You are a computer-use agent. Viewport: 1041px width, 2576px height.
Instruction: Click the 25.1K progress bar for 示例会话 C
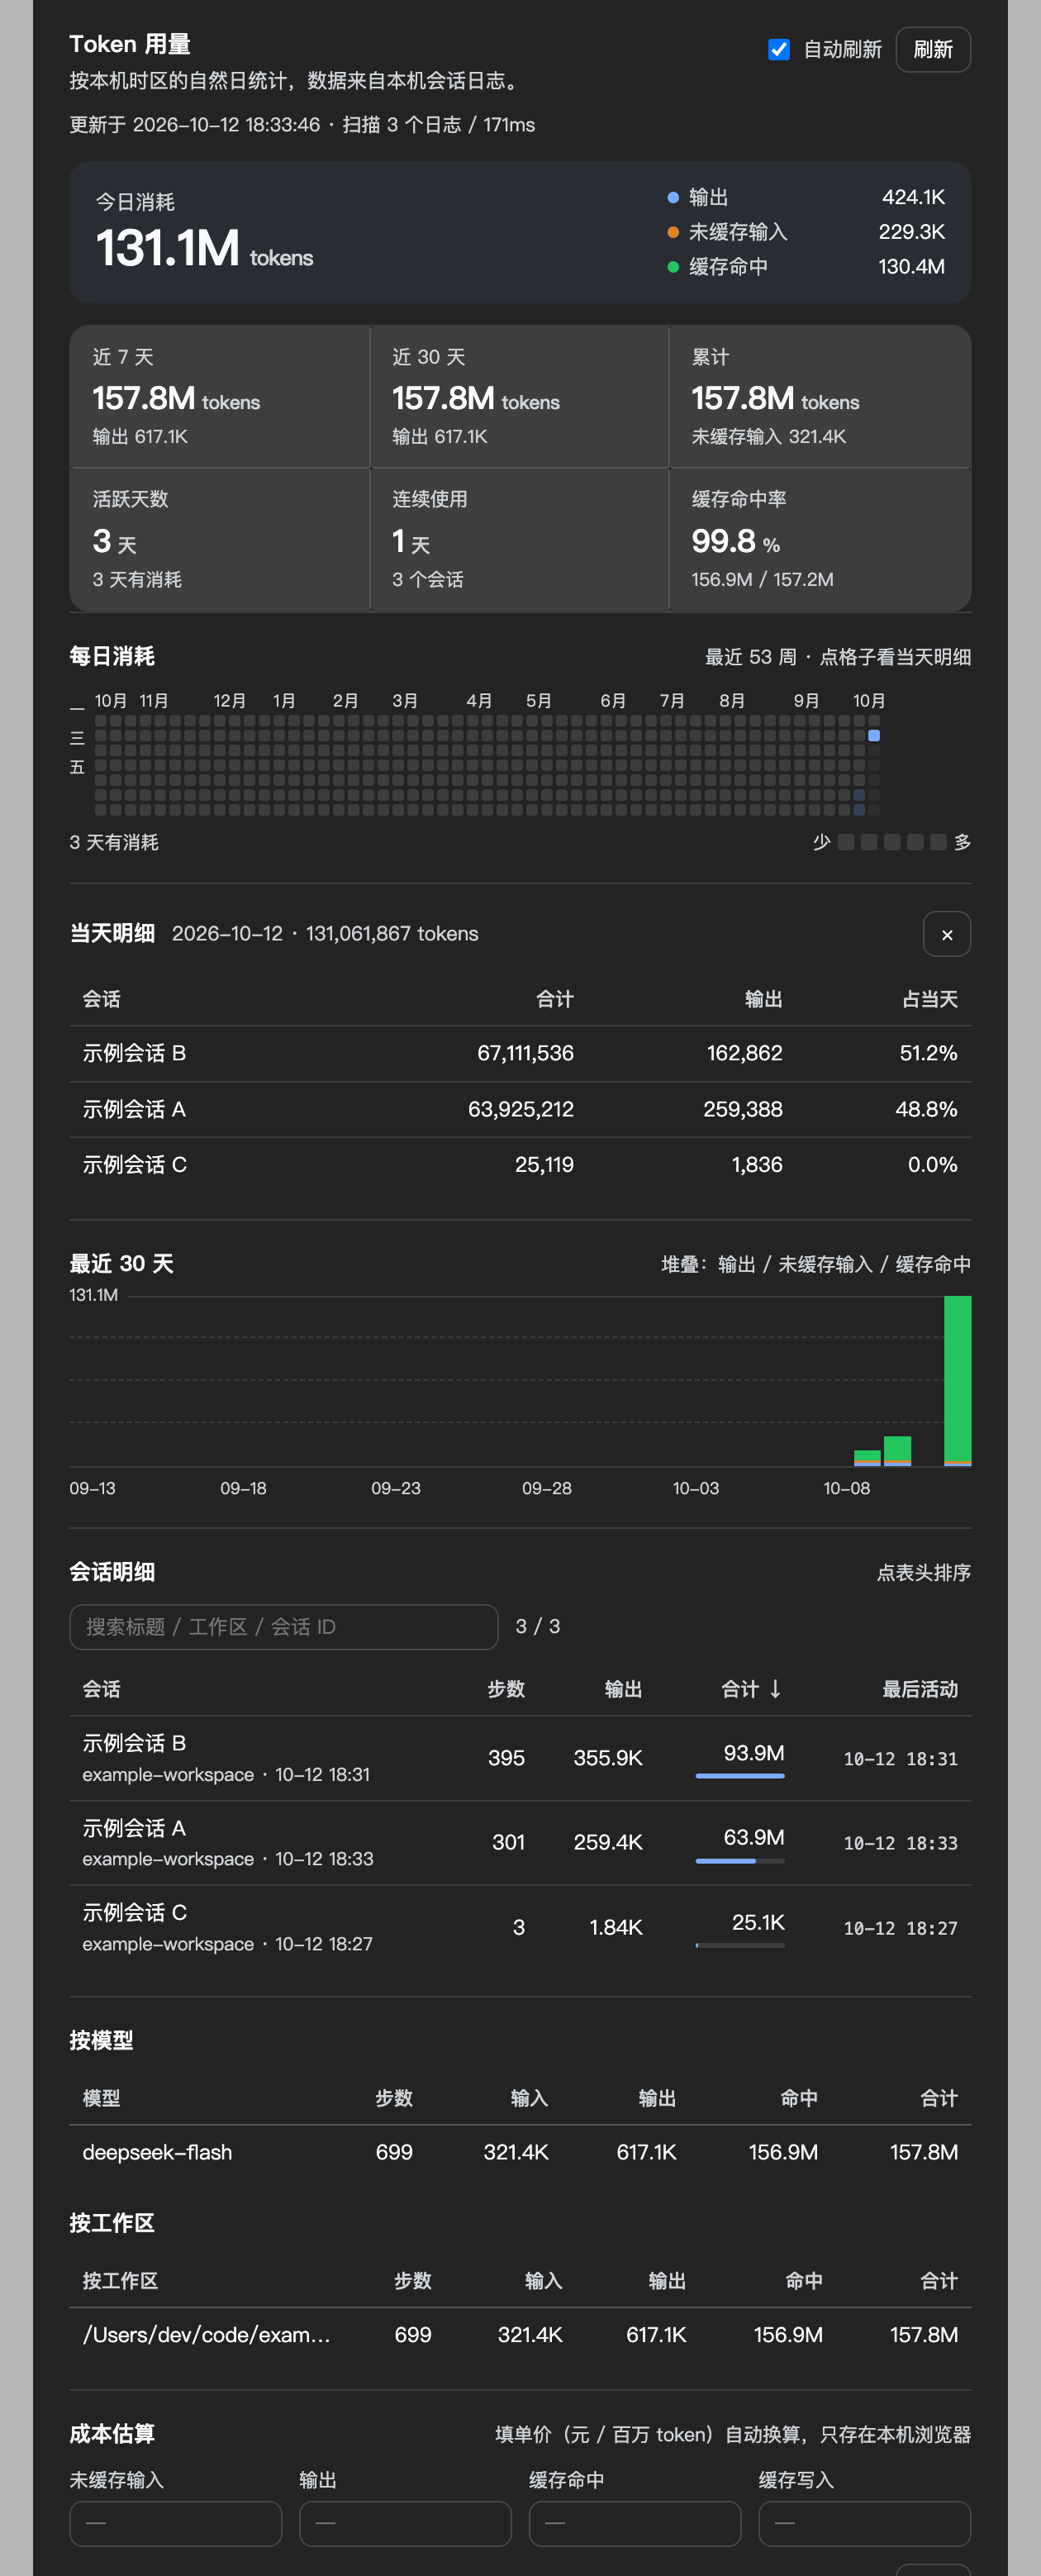tap(740, 1946)
